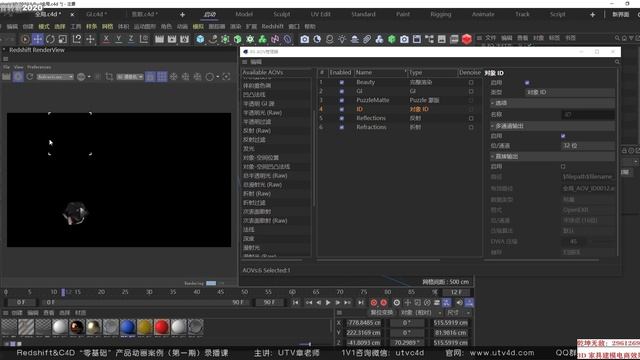Select the Rotate tool in top toolbar
The height and width of the screenshot is (360, 640).
(50, 39)
